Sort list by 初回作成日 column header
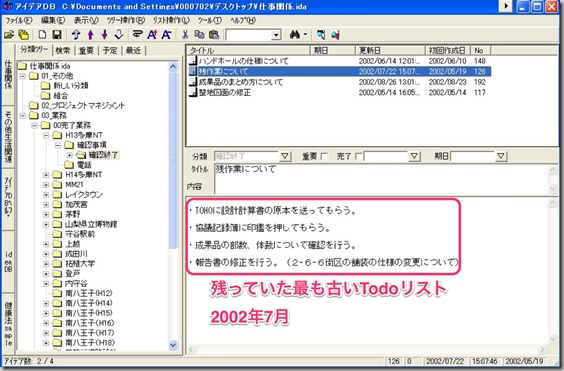Image resolution: width=564 pixels, height=371 pixels. point(447,50)
